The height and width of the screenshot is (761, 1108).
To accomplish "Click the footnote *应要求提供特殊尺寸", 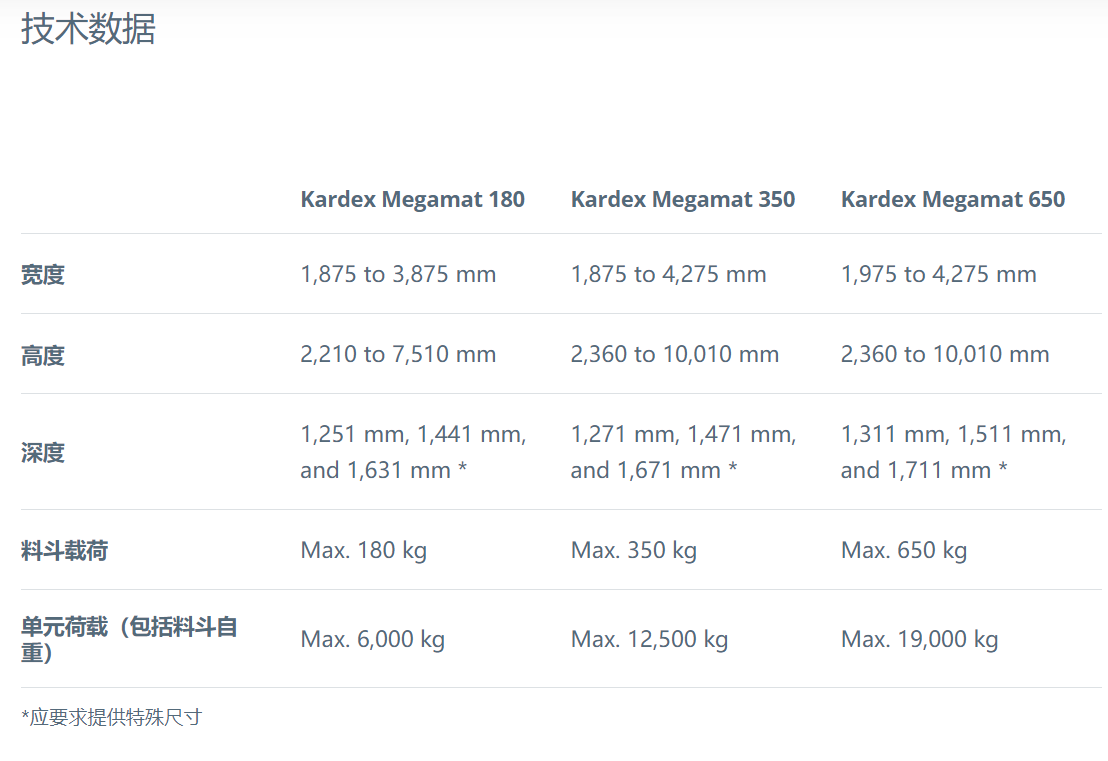I will (111, 717).
